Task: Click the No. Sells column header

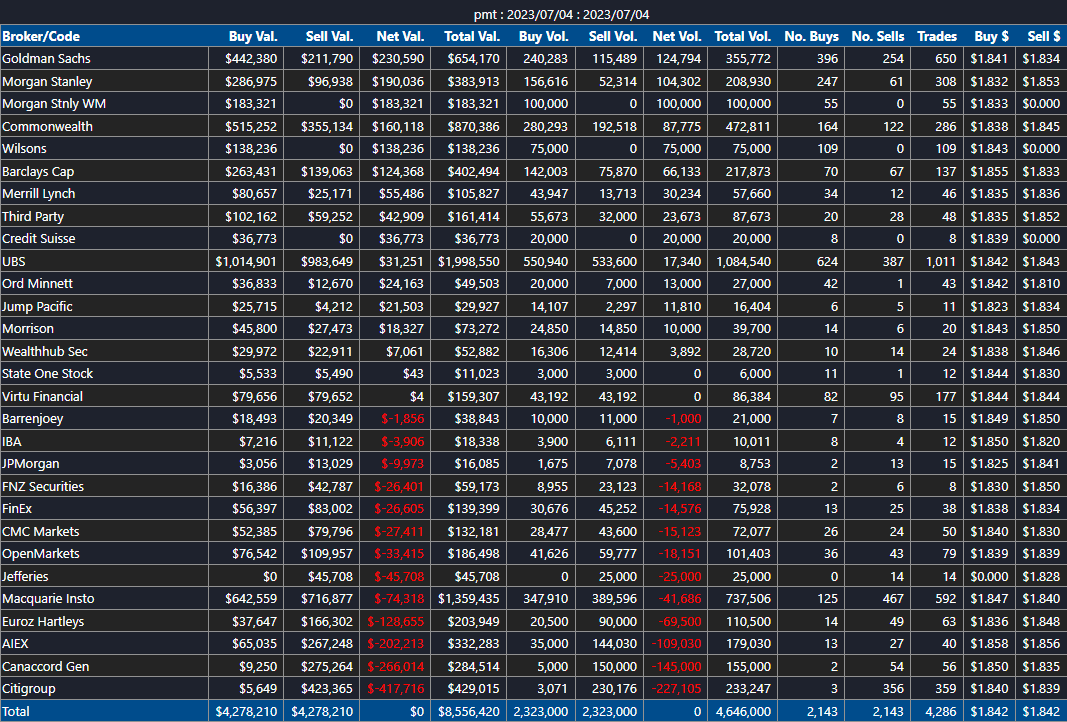Action: pos(878,37)
